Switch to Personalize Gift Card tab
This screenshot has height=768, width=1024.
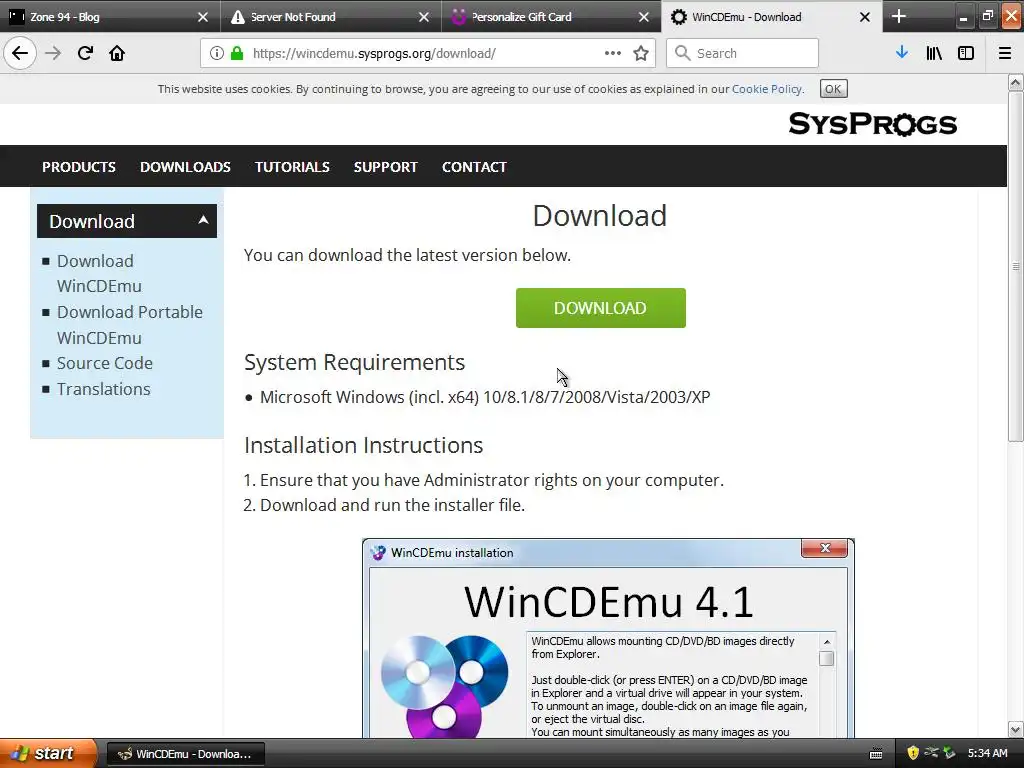[x=552, y=17]
